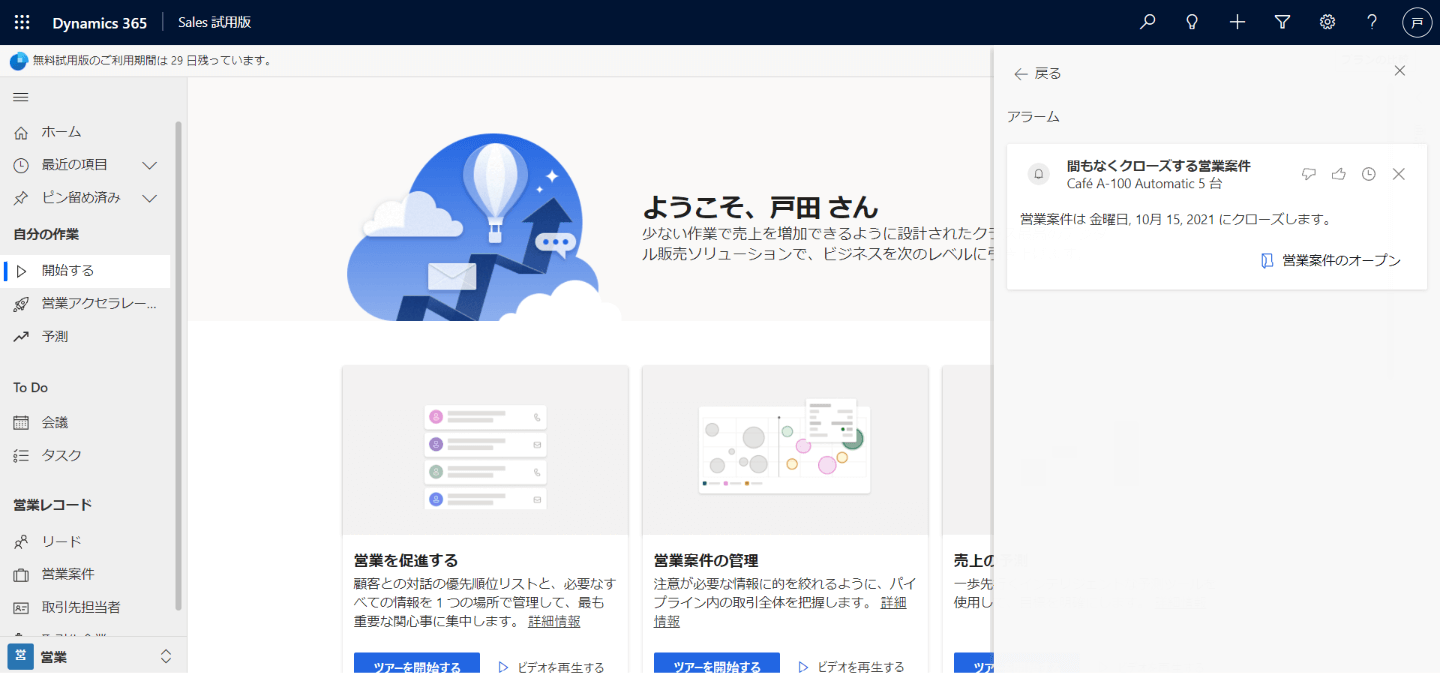This screenshot has height=673, width=1440.
Task: Click the 営業案件の管理 card illustration
Action: pos(785,451)
